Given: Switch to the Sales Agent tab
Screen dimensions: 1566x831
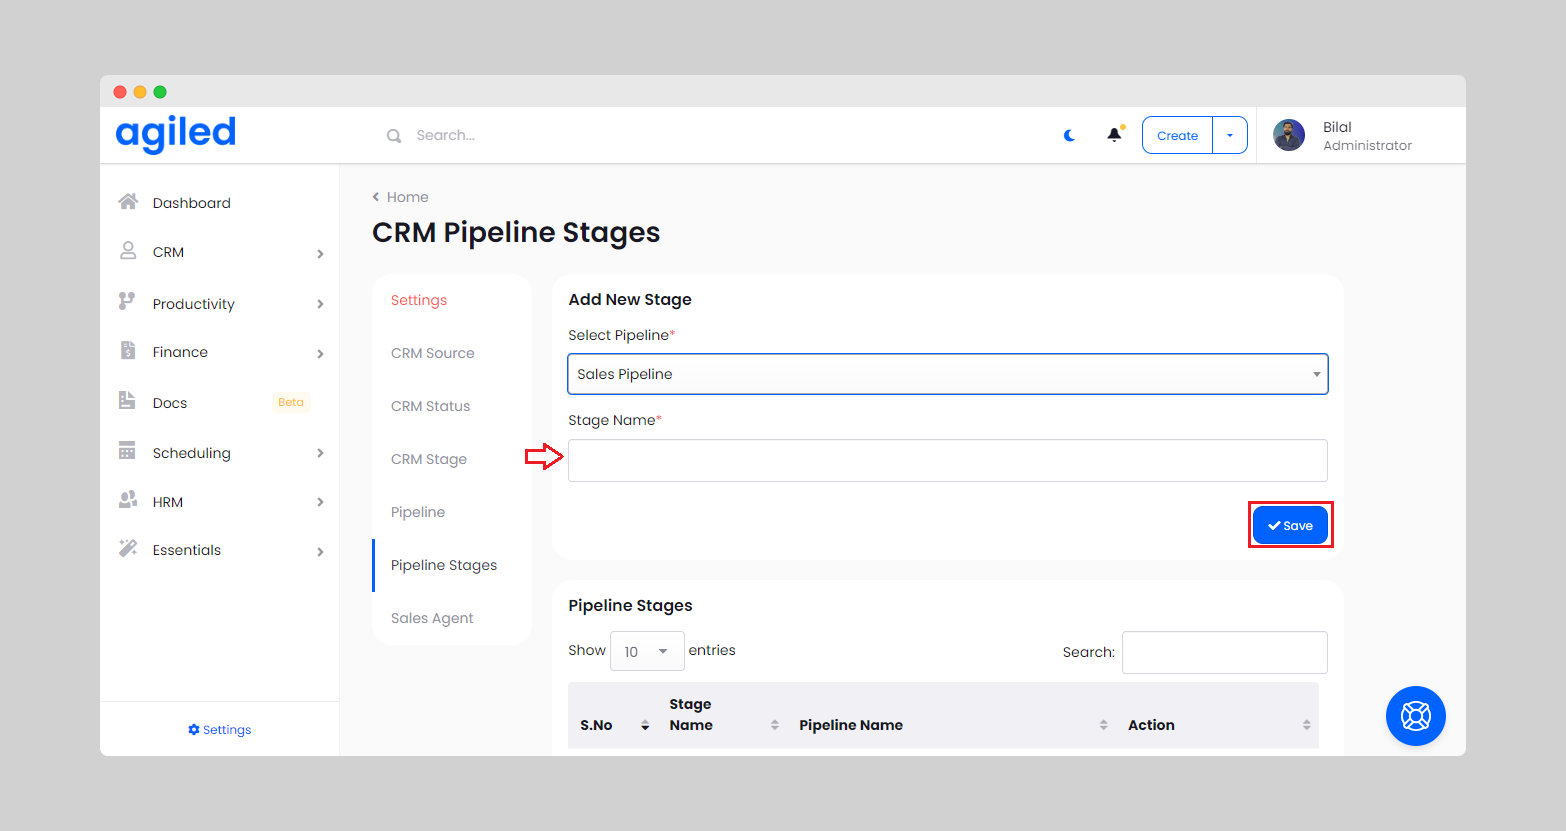Looking at the screenshot, I should point(432,618).
